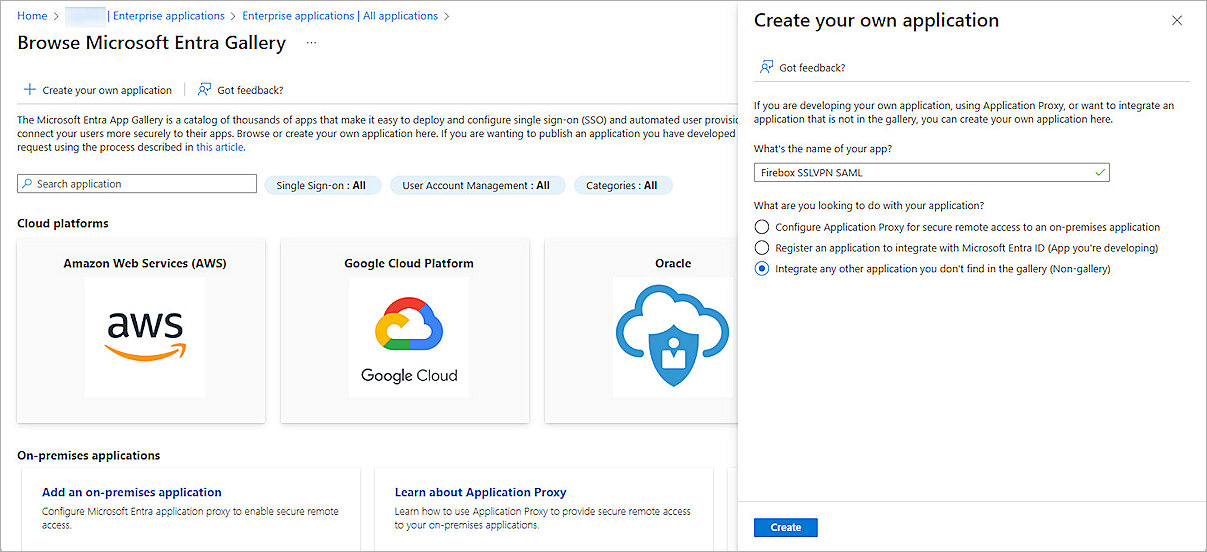Click the feedback icon in the Create panel
The height and width of the screenshot is (552, 1207).
pyautogui.click(x=766, y=67)
